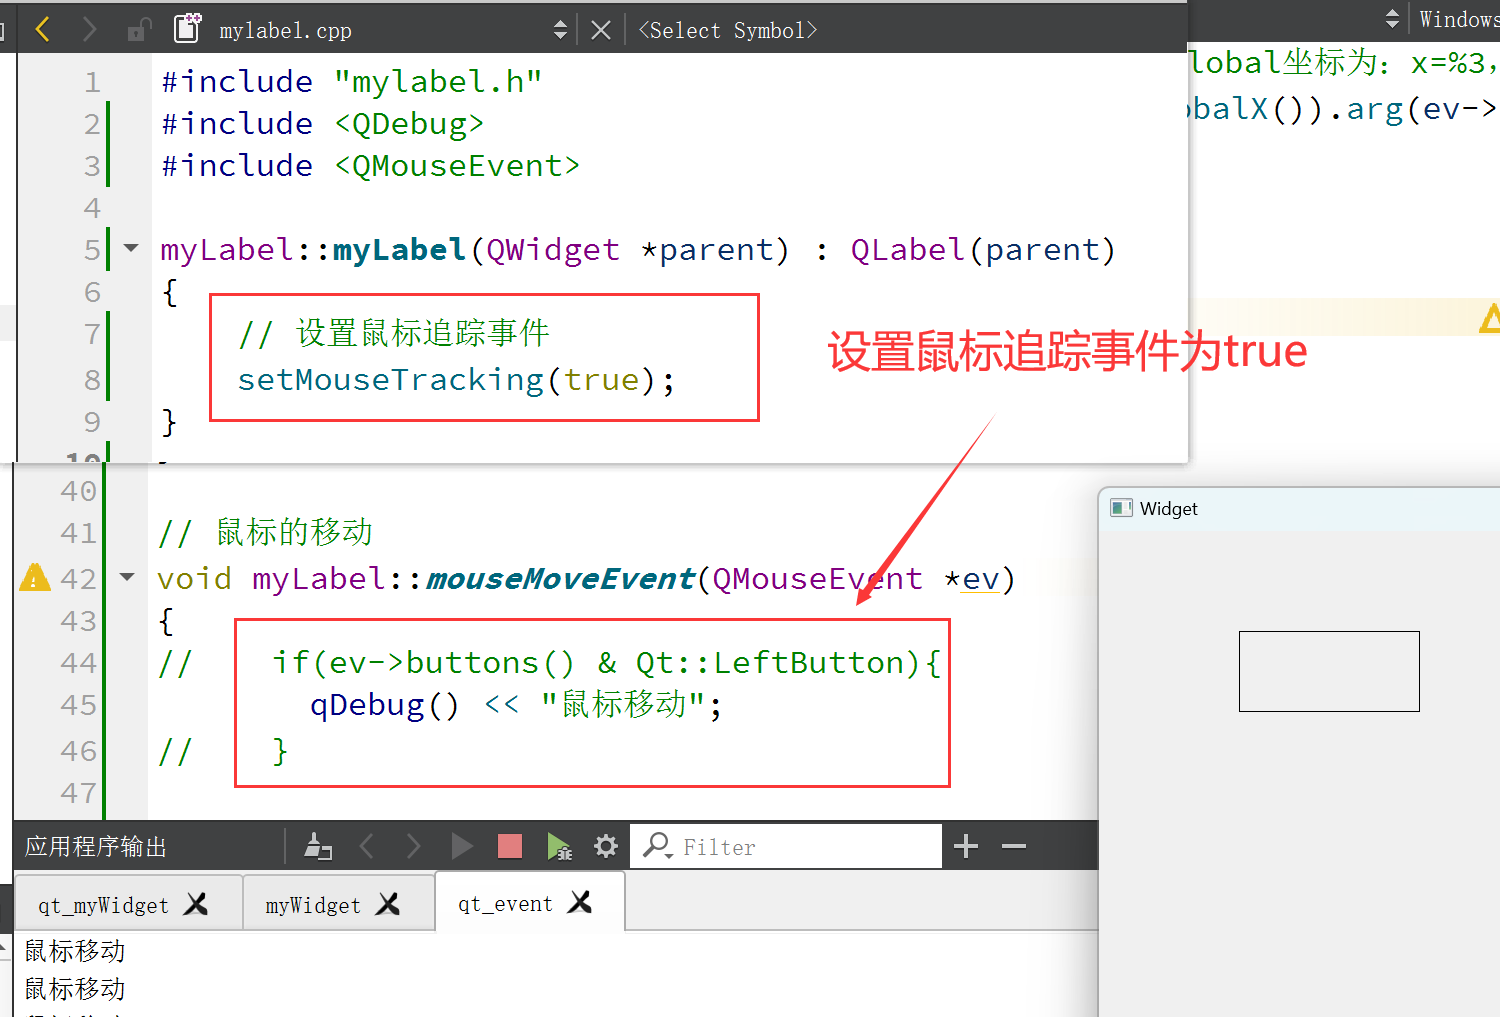Go back with the yellow left arrow
The image size is (1500, 1017).
(42, 29)
